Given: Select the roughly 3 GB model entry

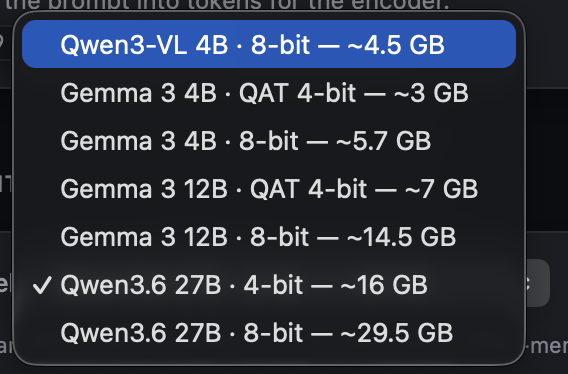Looking at the screenshot, I should pyautogui.click(x=269, y=92).
